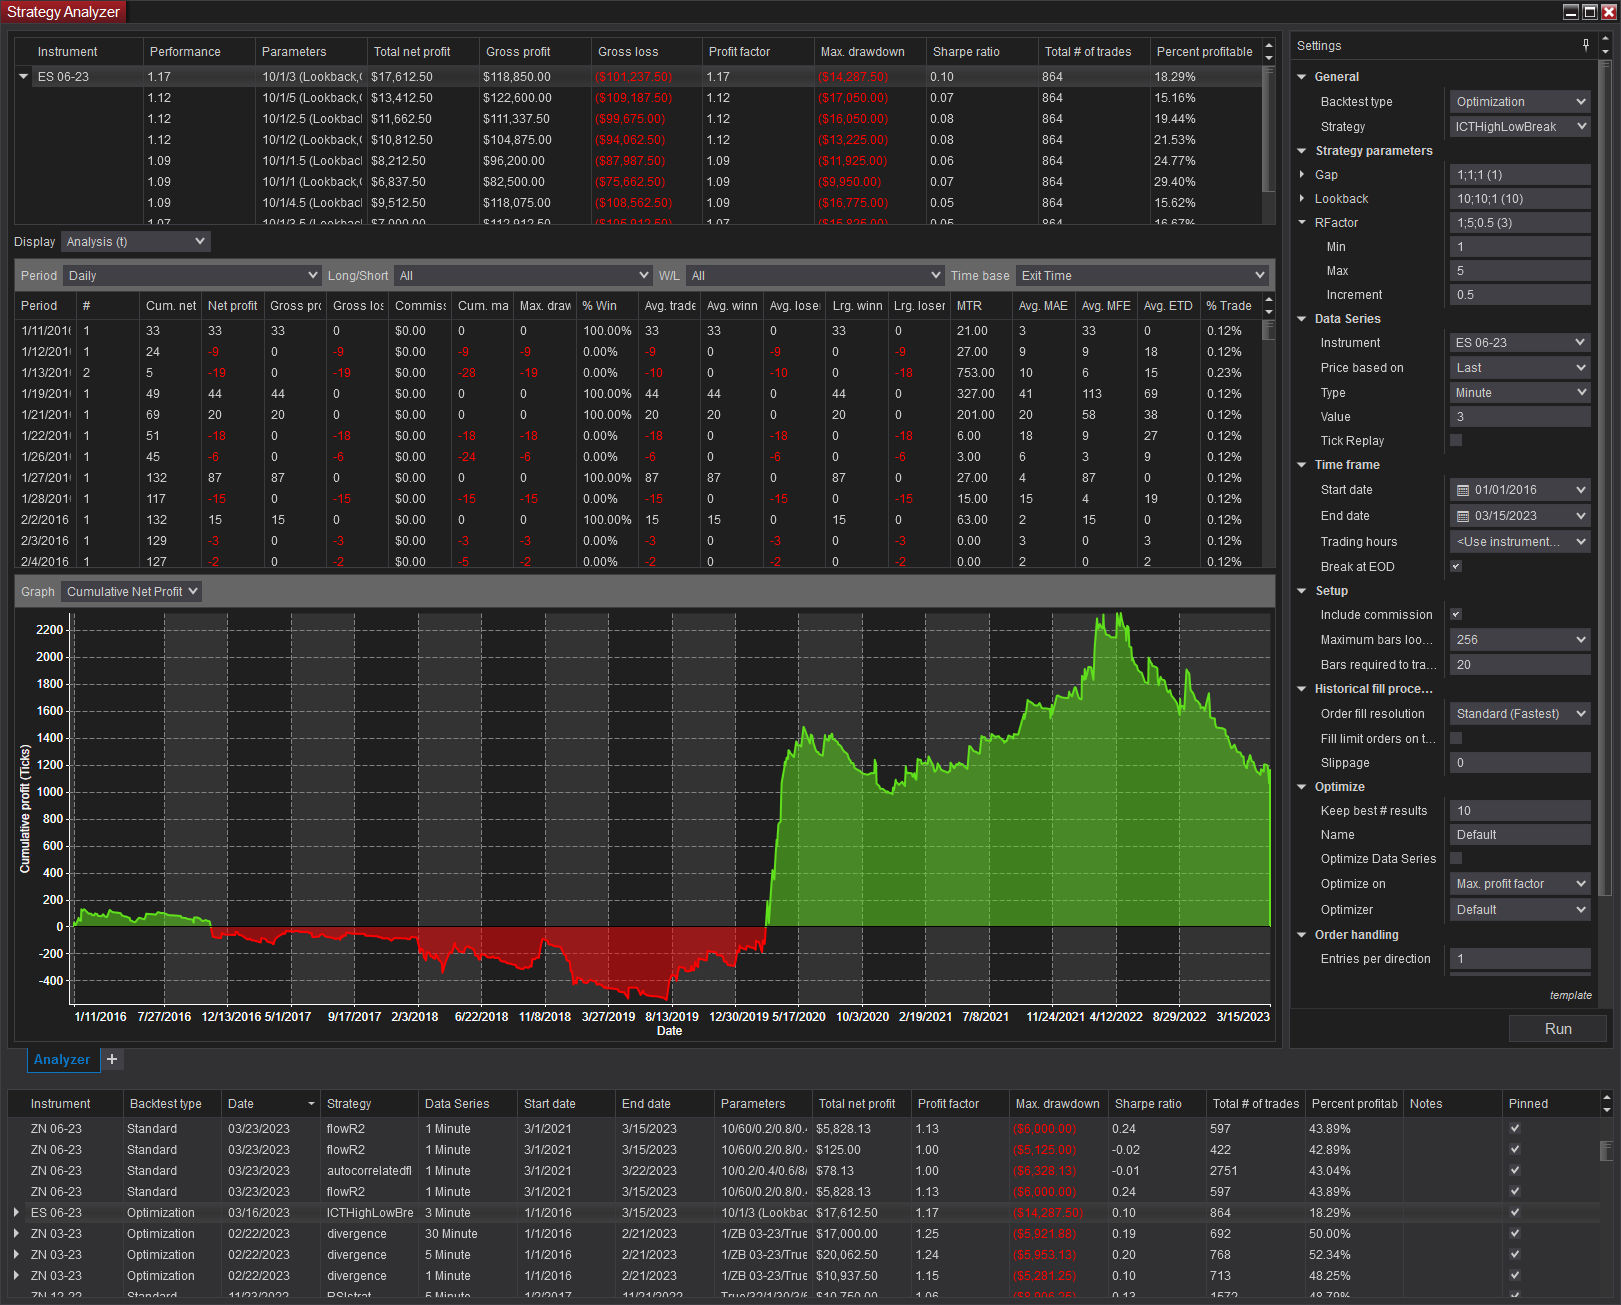
Task: Open the Display Analysis dropdown
Action: [135, 242]
